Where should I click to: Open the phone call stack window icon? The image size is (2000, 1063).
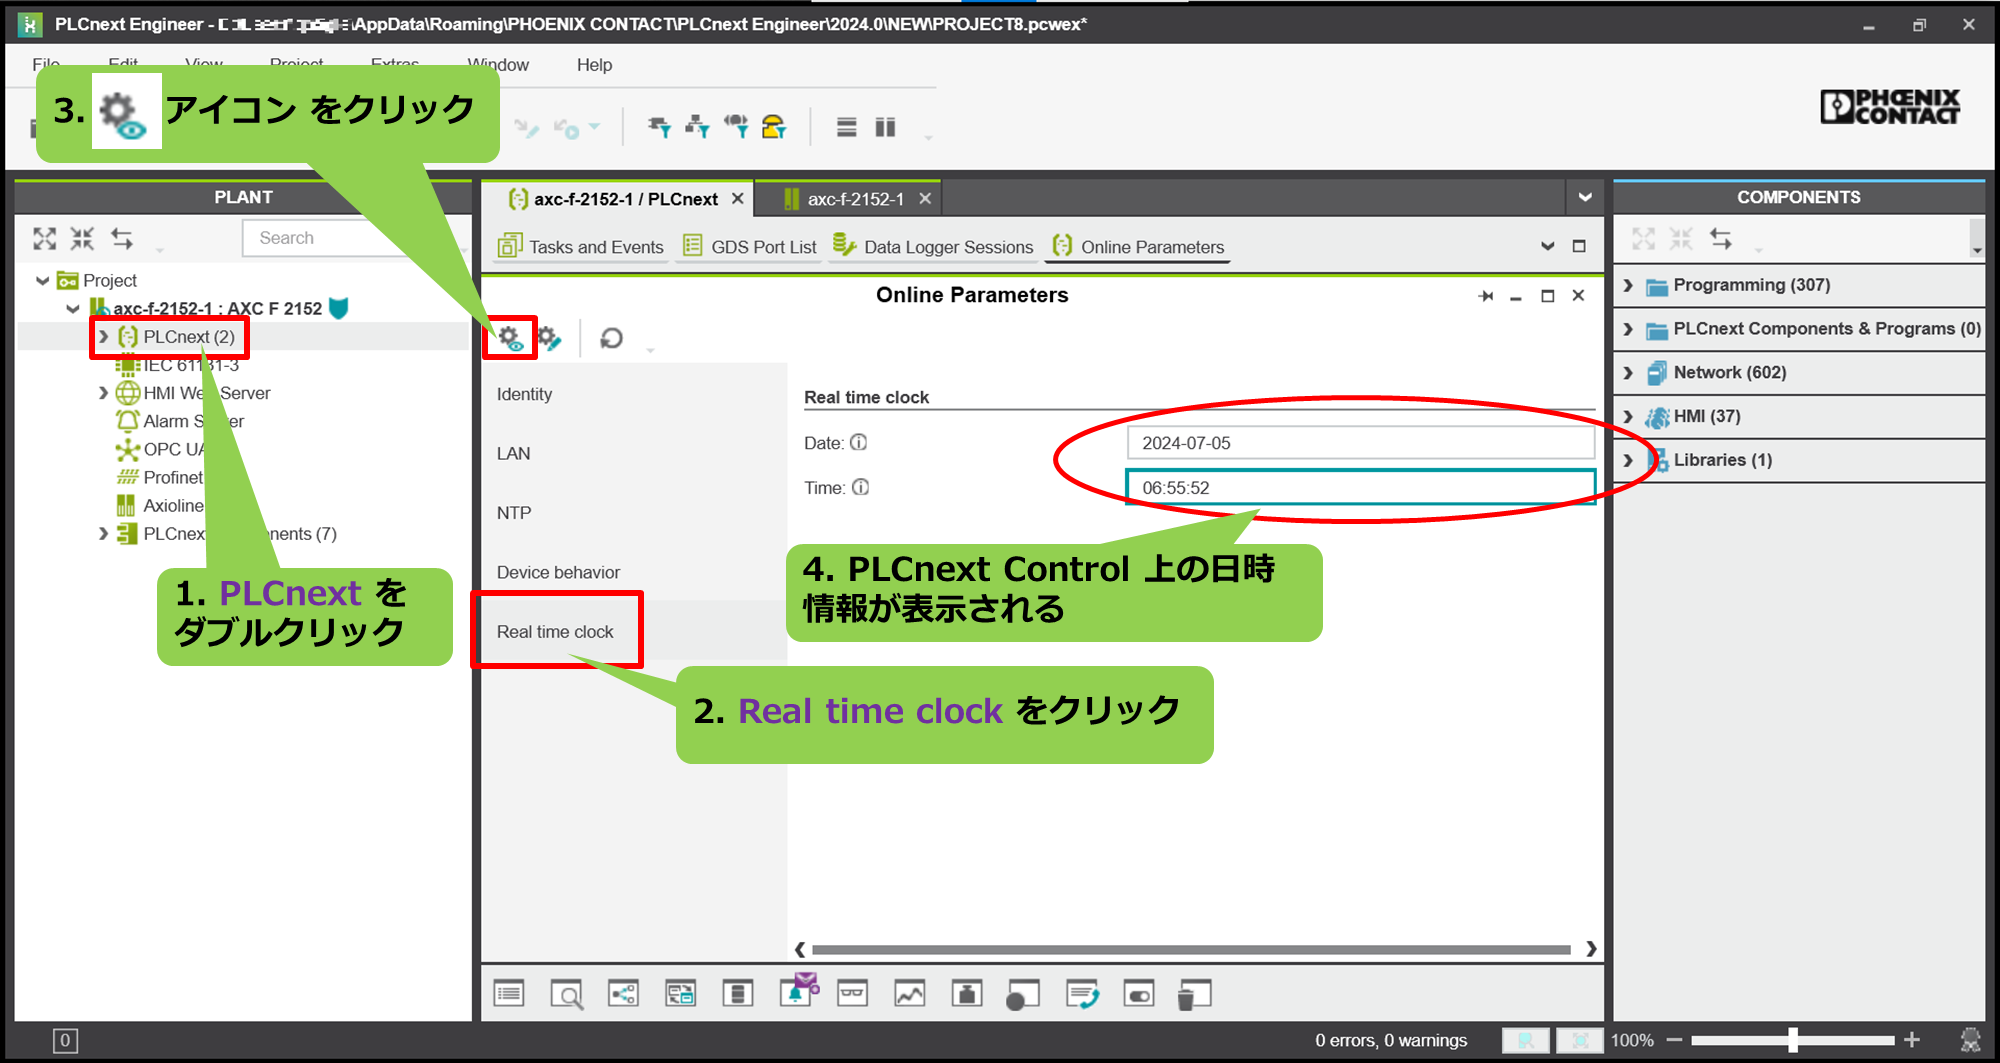1082,994
